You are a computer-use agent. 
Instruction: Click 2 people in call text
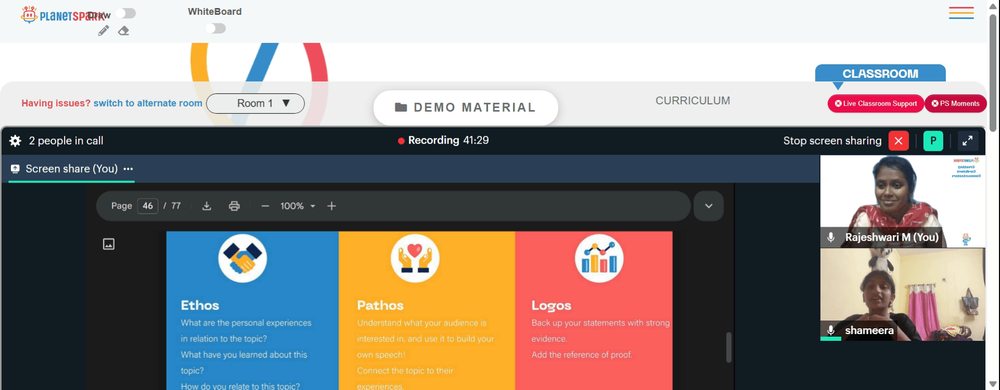(x=66, y=141)
